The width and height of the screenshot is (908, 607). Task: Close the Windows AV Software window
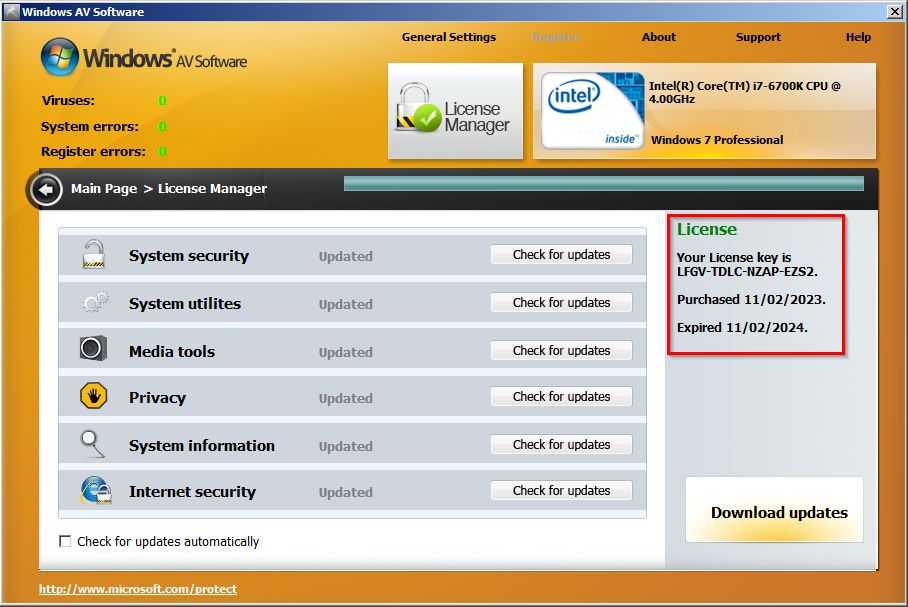click(894, 12)
